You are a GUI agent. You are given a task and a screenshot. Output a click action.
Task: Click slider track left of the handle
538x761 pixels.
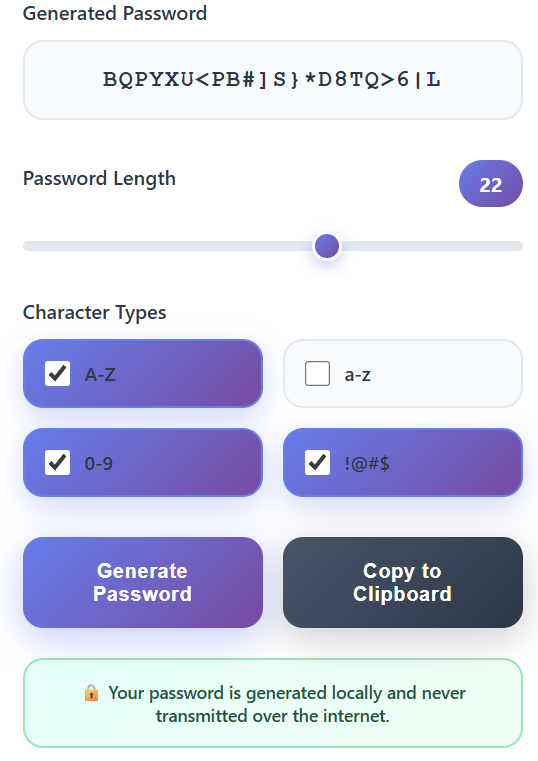pyautogui.click(x=168, y=246)
